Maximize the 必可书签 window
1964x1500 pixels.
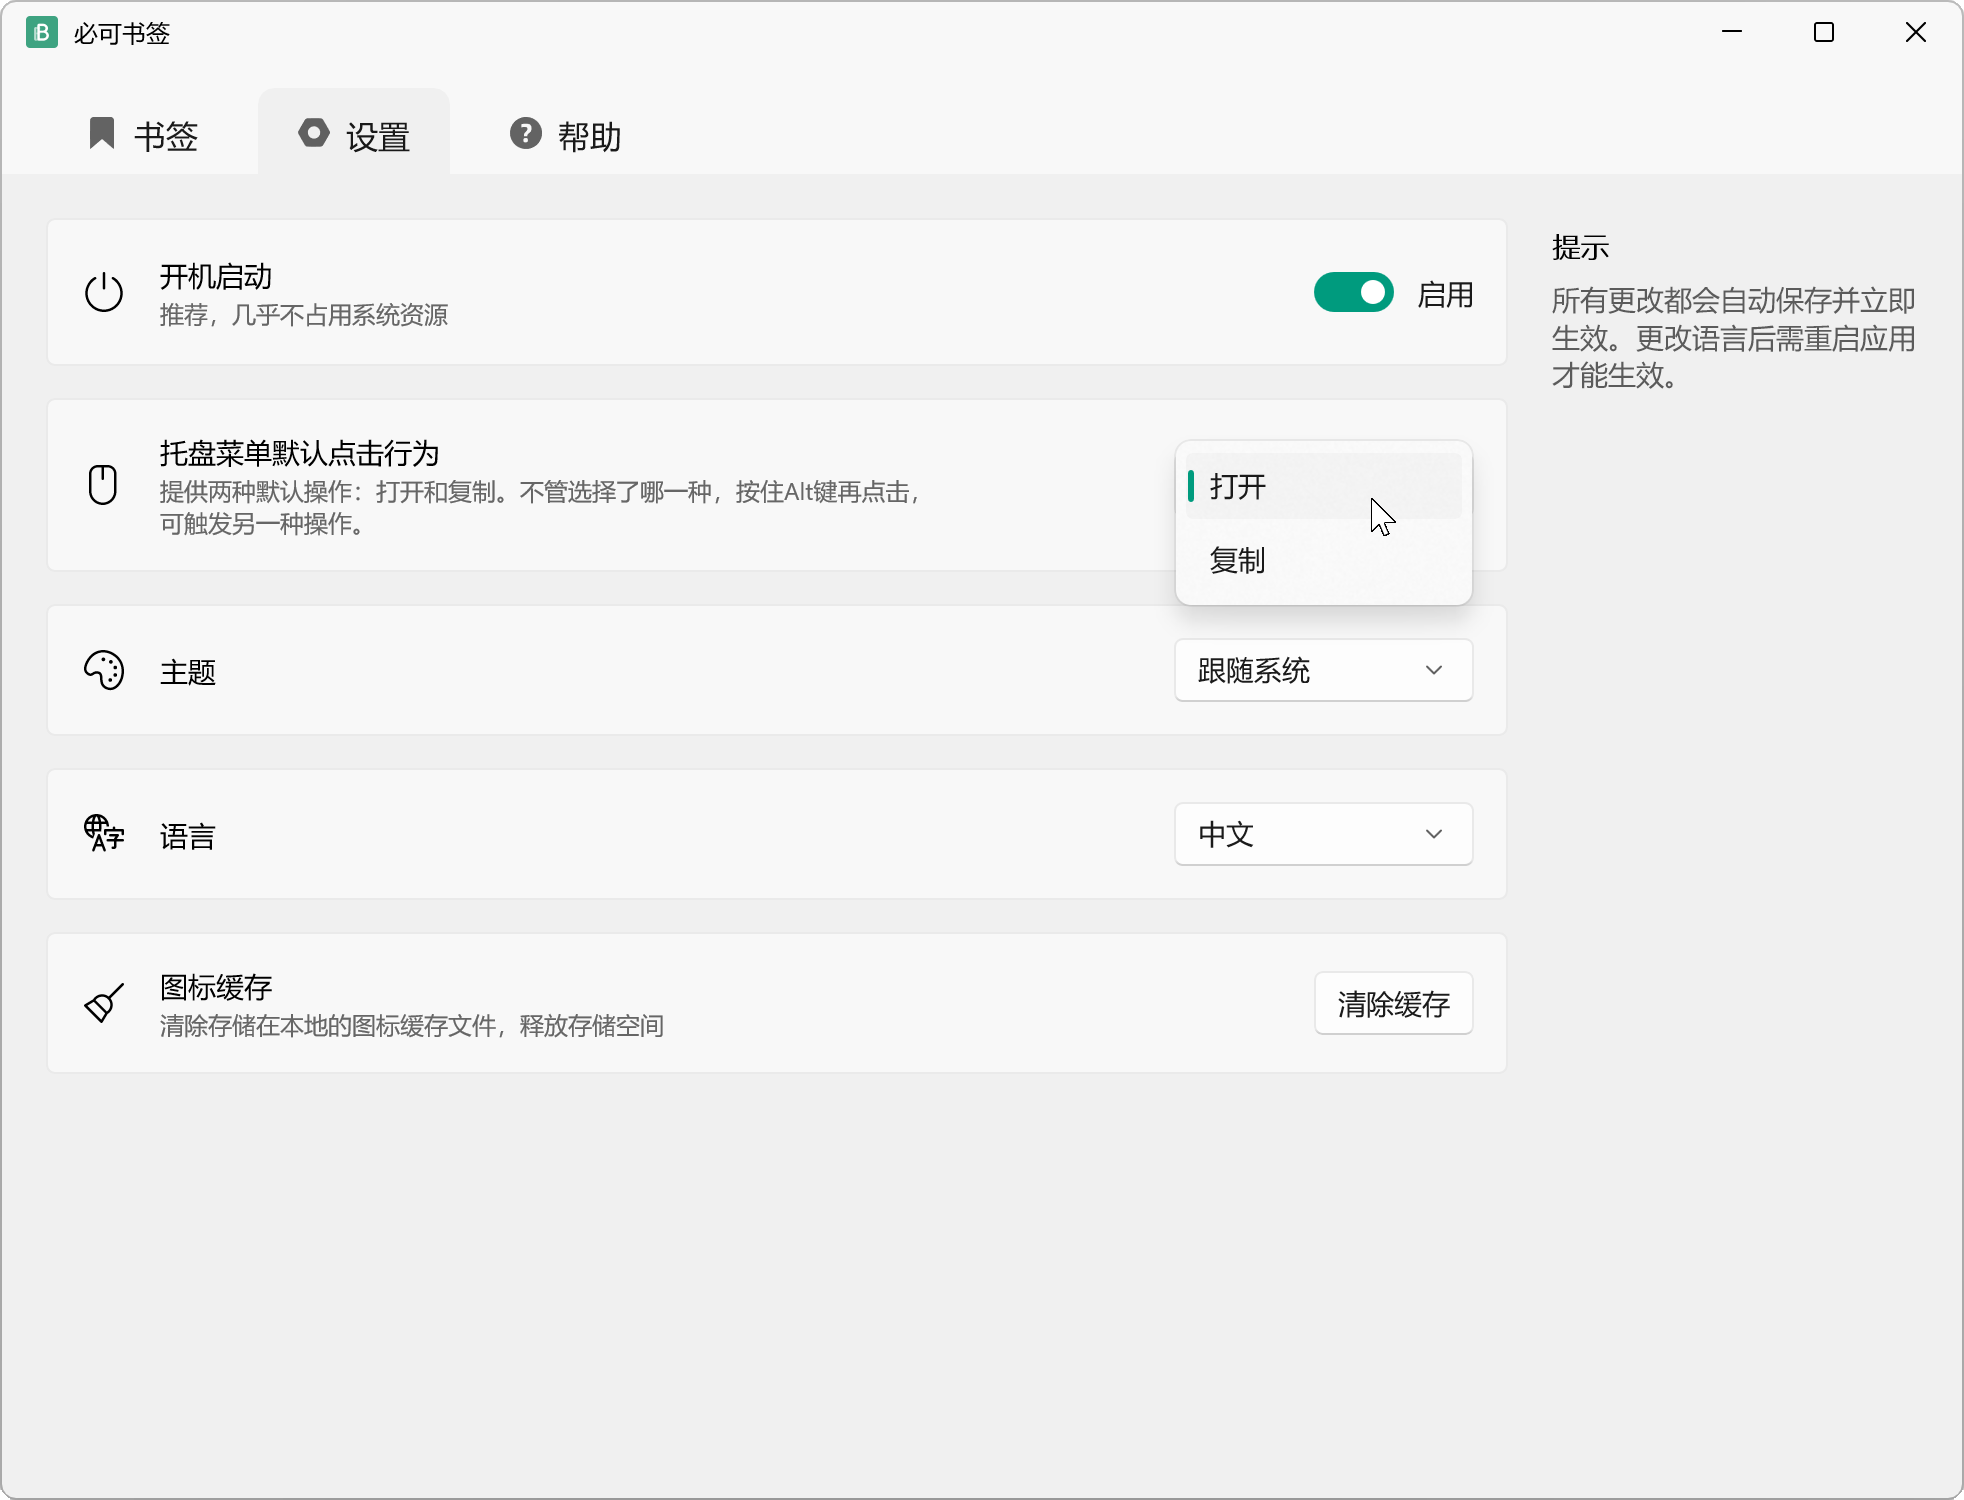[x=1824, y=32]
